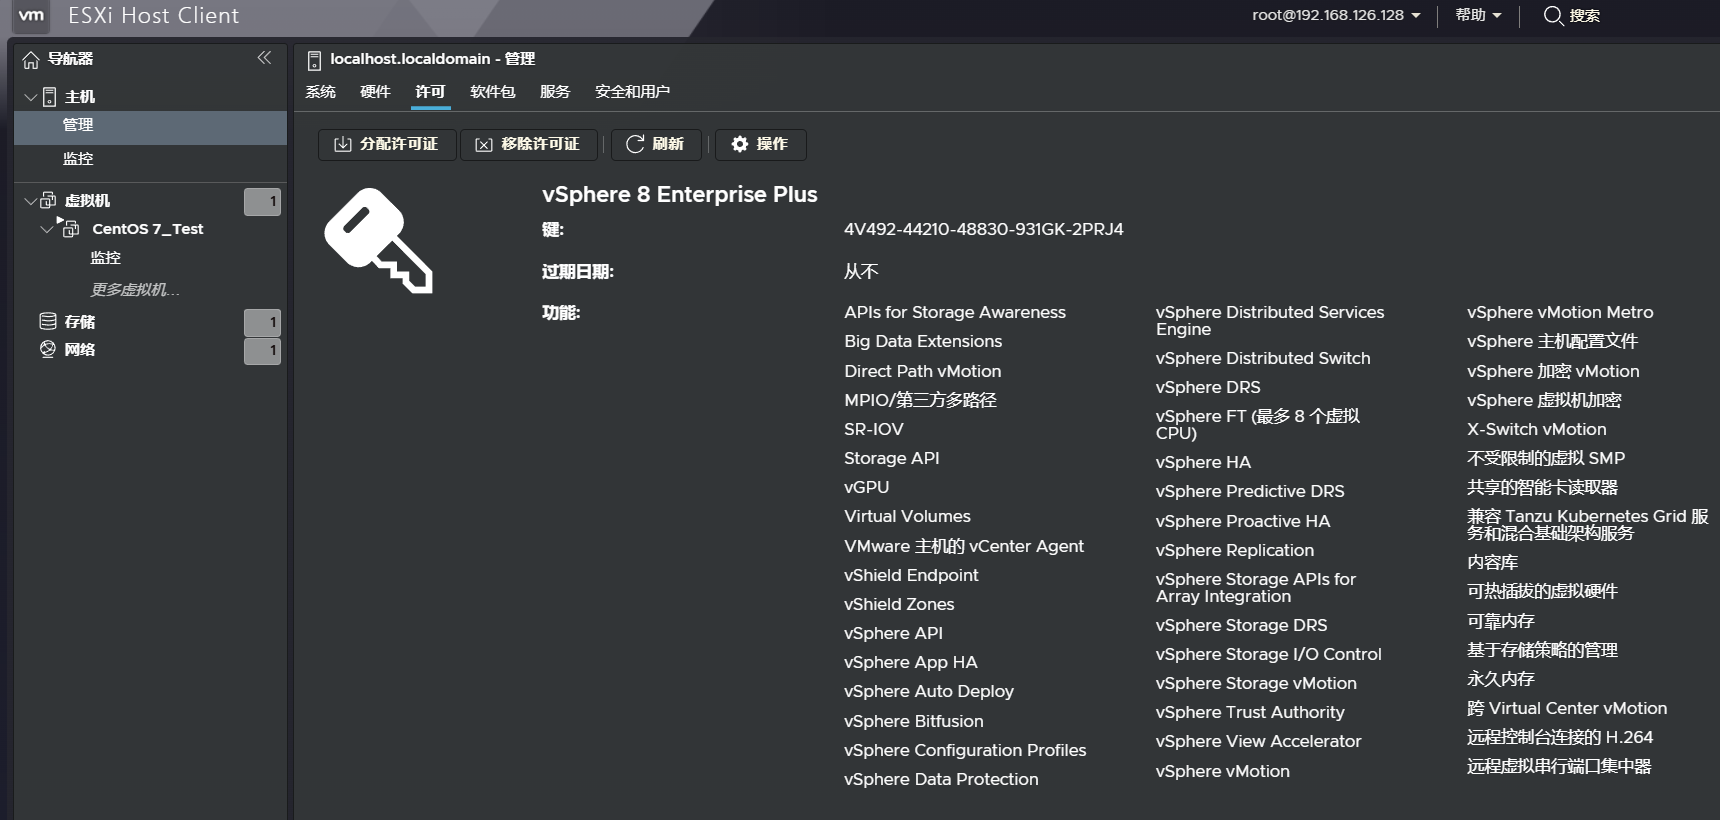
Task: Click the feature vSphere Distributed Switch
Action: coord(1263,358)
